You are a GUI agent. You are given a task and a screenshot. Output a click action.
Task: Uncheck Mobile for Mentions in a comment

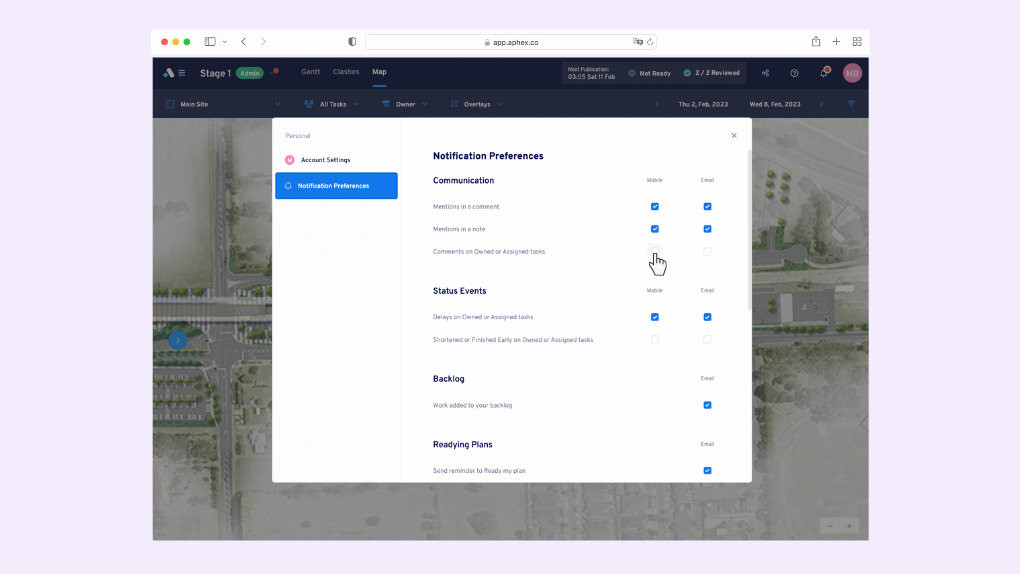click(x=655, y=207)
